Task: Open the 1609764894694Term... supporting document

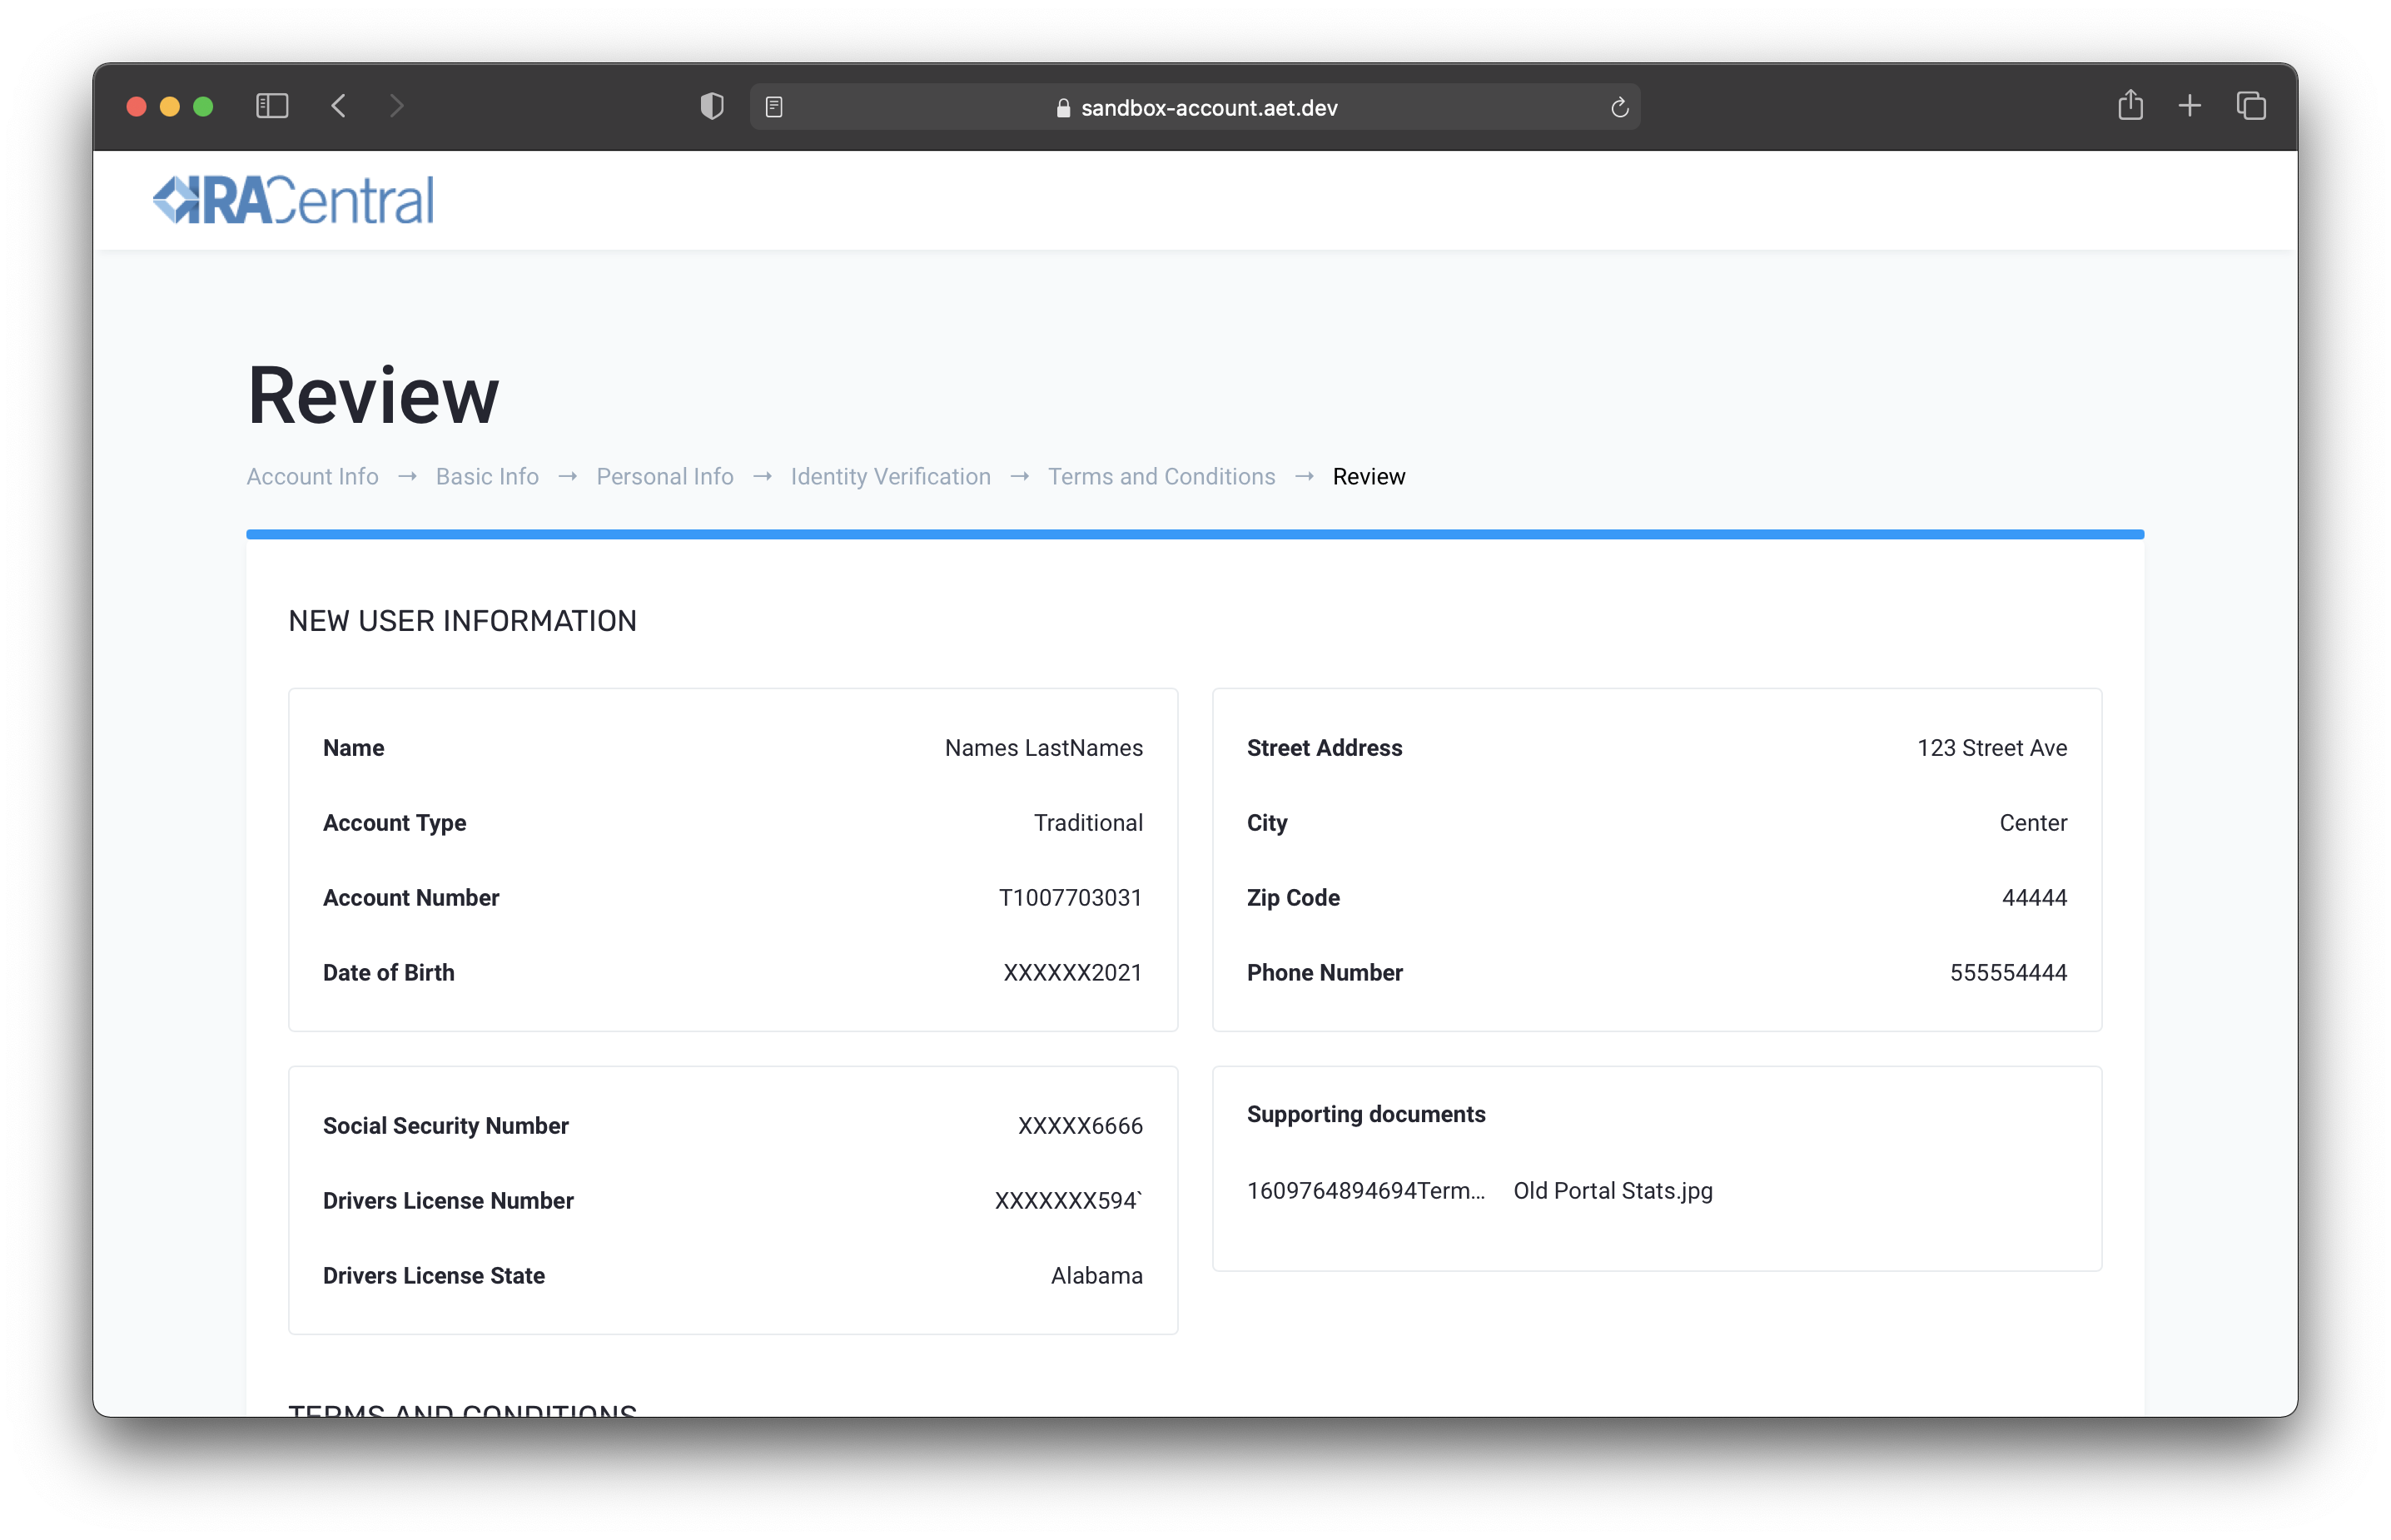Action: coord(1365,1191)
